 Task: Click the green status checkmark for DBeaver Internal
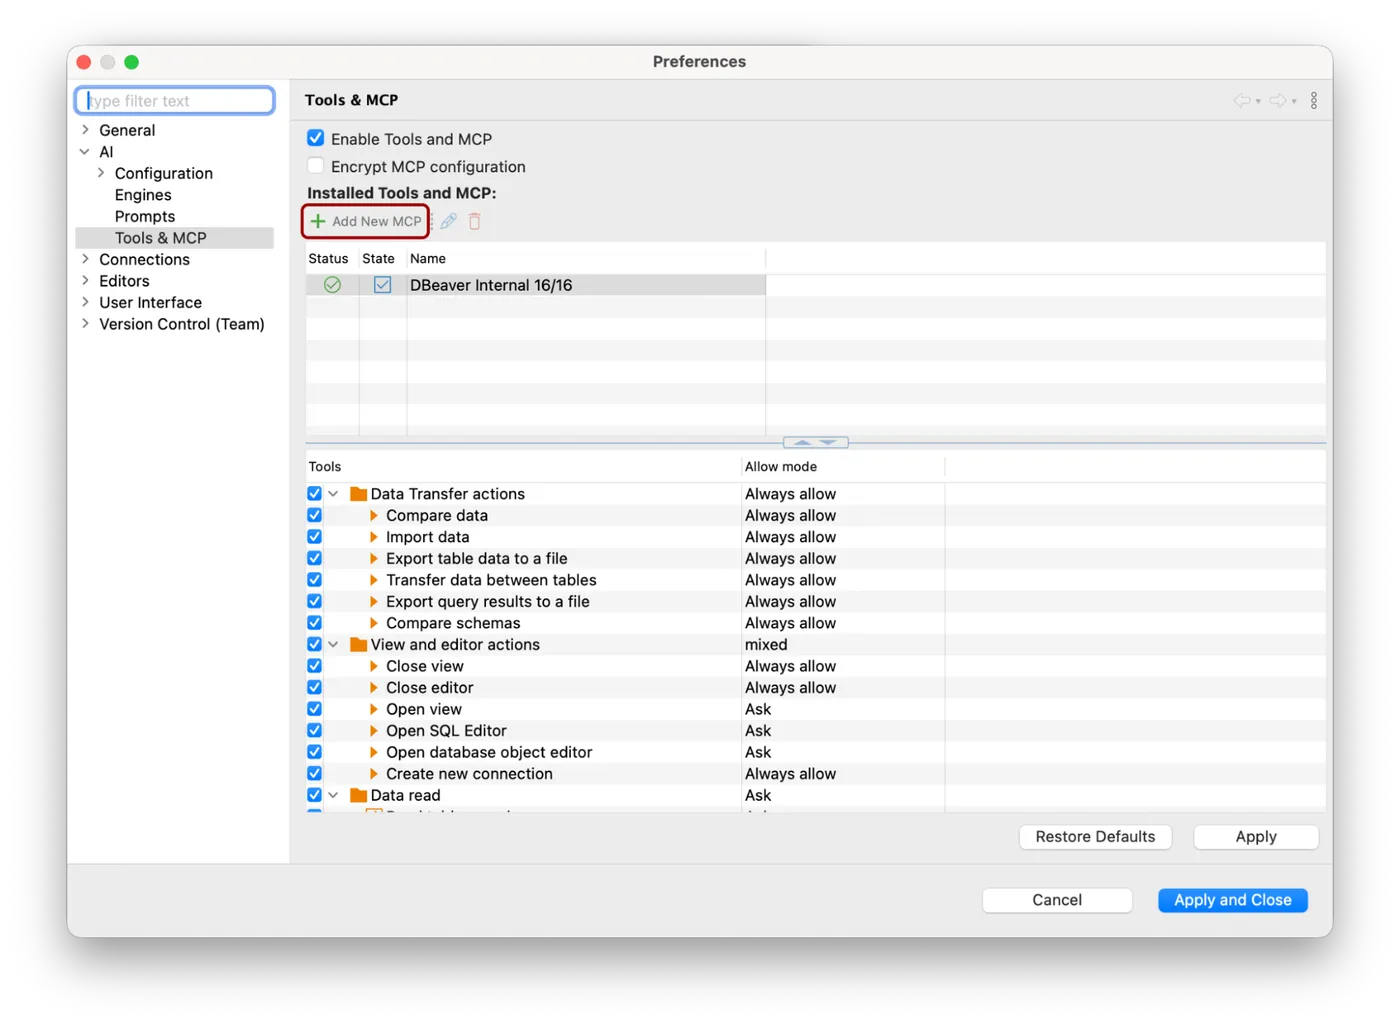point(332,285)
